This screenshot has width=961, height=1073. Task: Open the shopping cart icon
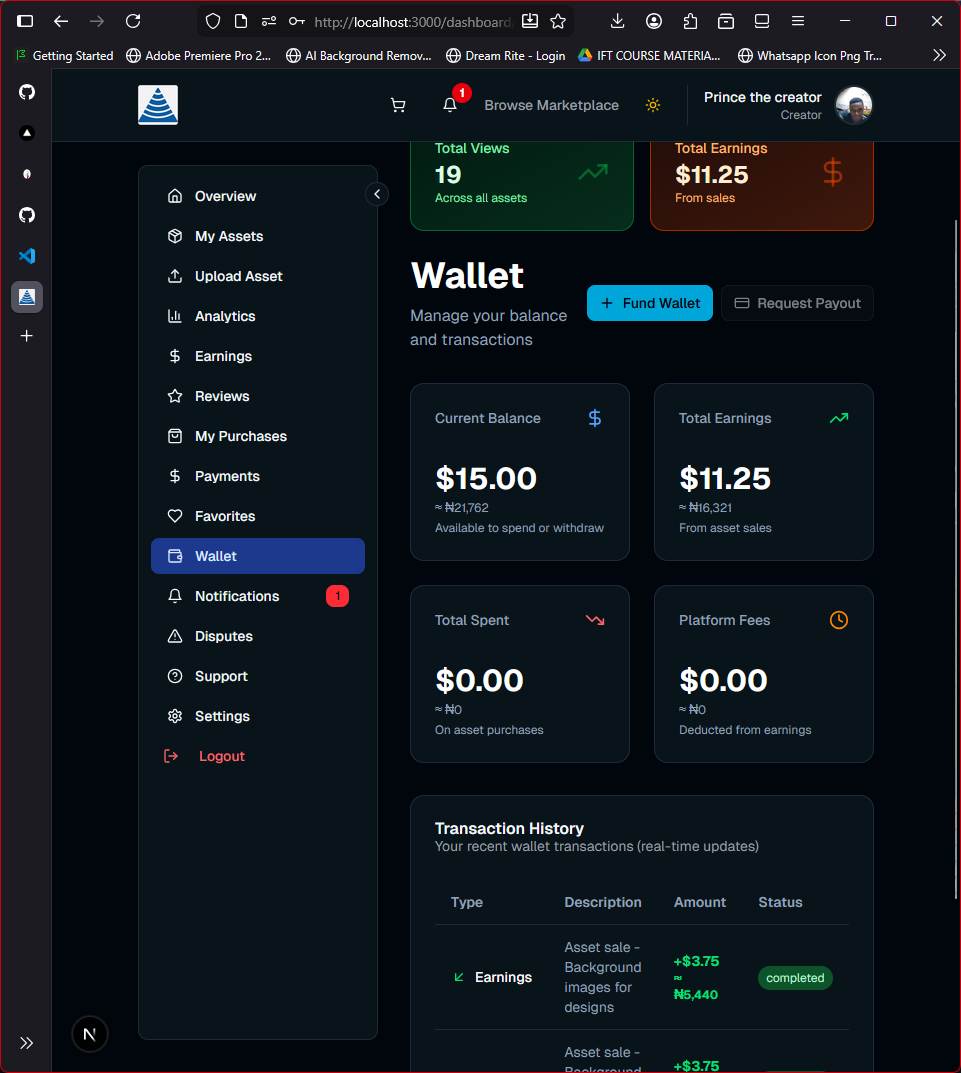point(398,105)
